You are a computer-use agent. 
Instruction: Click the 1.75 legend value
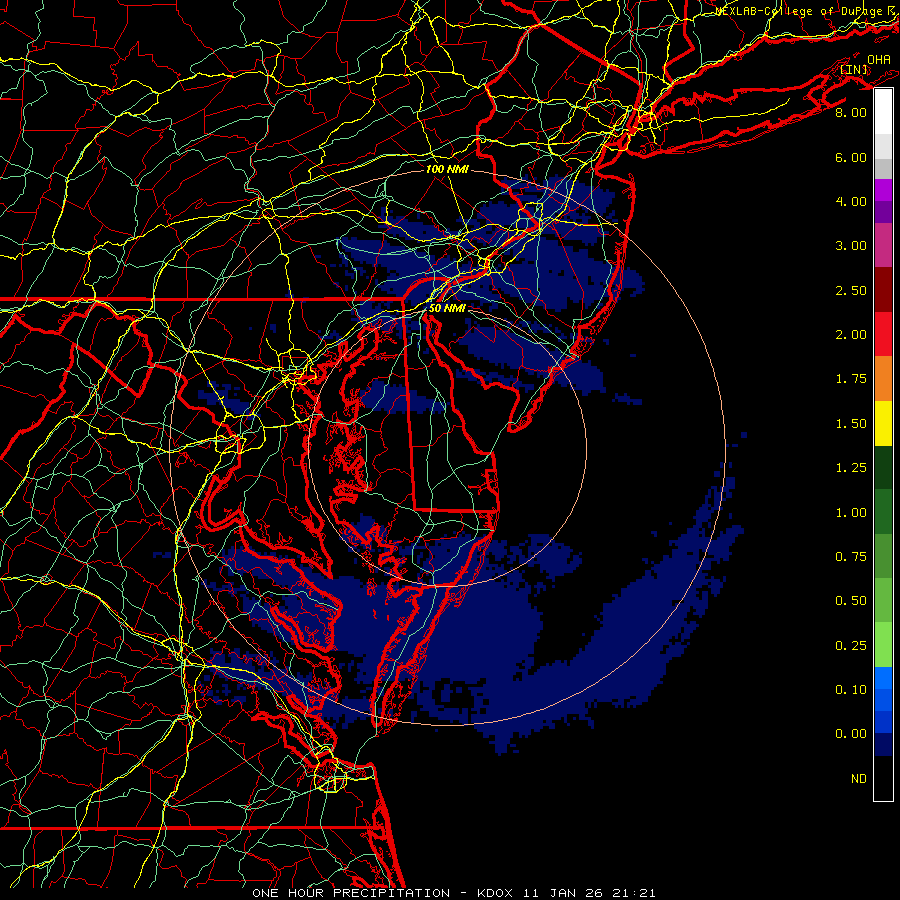point(851,379)
